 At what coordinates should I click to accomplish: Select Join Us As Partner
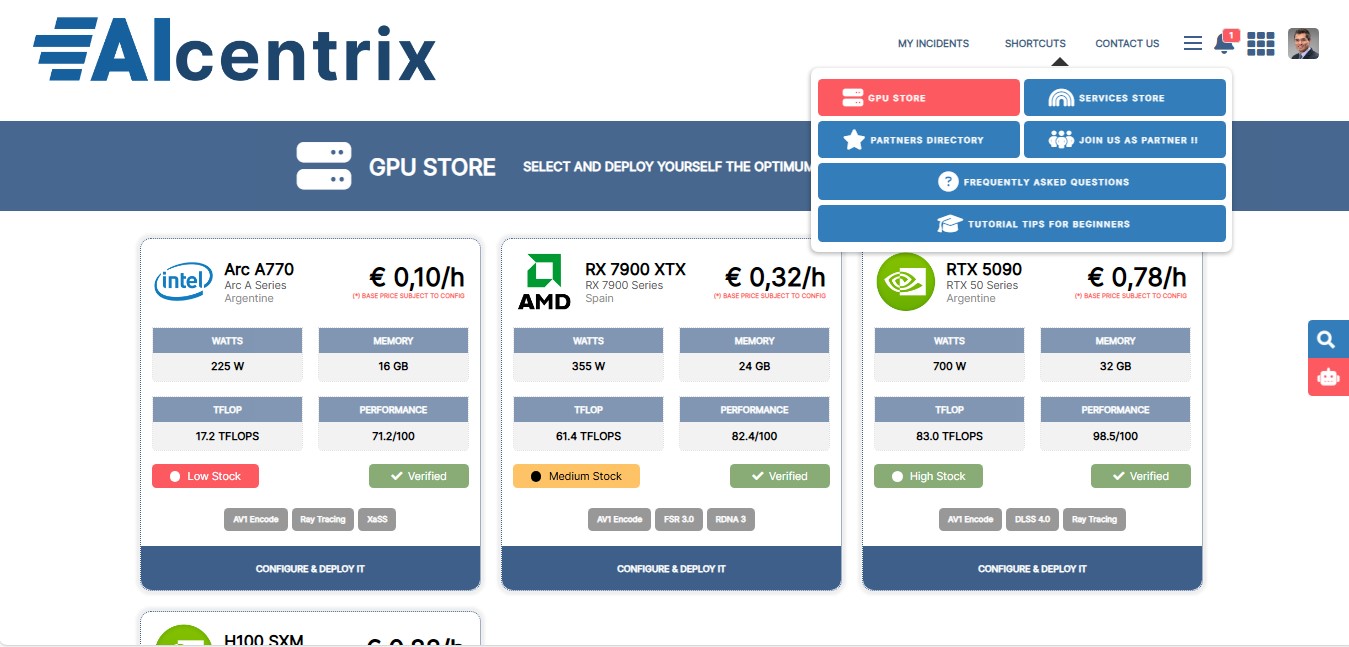click(x=1124, y=140)
